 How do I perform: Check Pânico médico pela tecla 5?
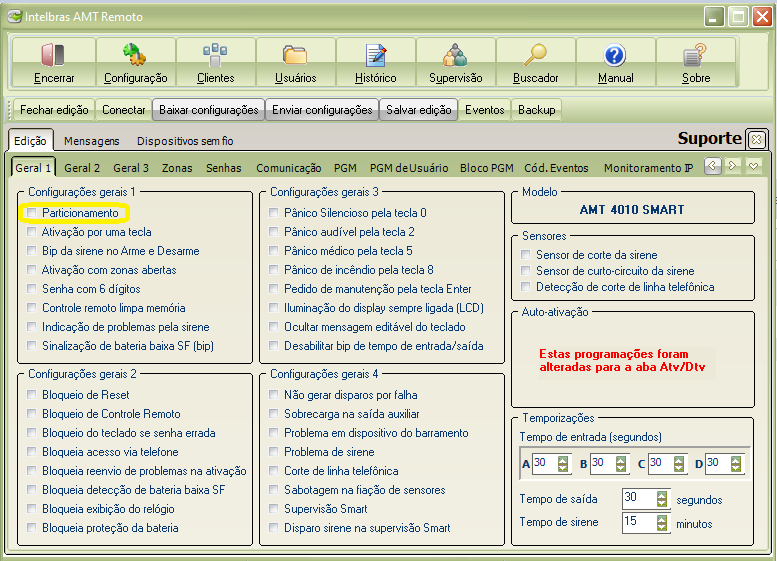pos(274,251)
